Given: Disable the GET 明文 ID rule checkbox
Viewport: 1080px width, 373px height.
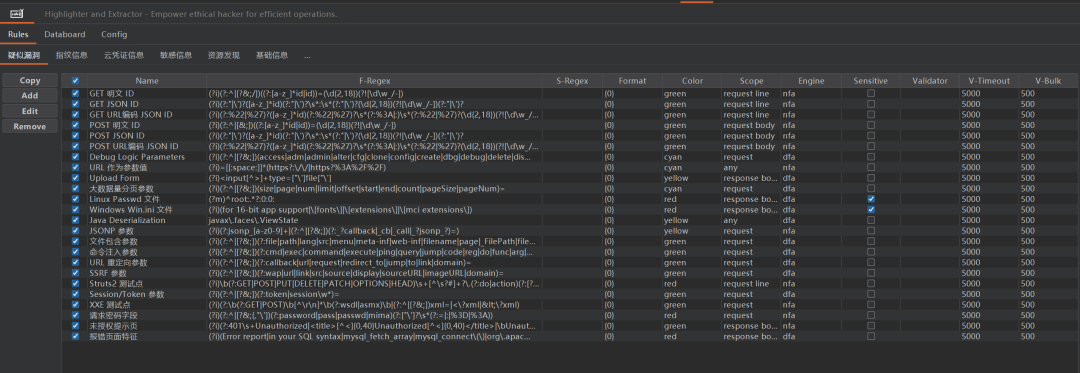Looking at the screenshot, I should tap(75, 94).
